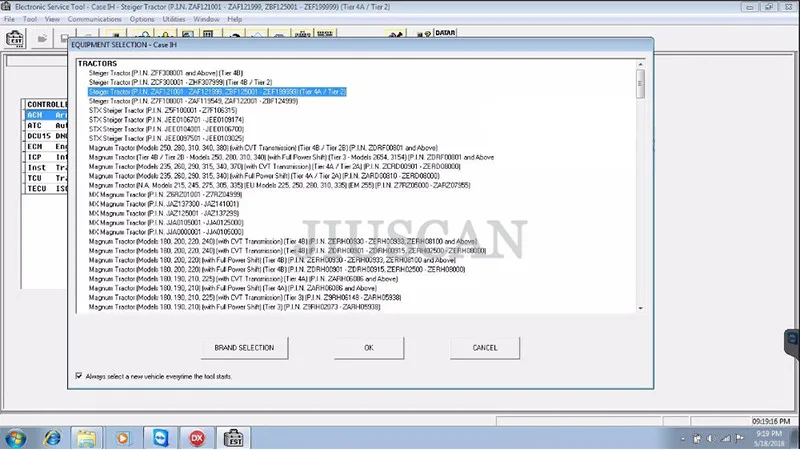Select MX Magnum Tractor Z6RZ01001 - Z7RZ04999
The width and height of the screenshot is (800, 450).
[x=165, y=194]
